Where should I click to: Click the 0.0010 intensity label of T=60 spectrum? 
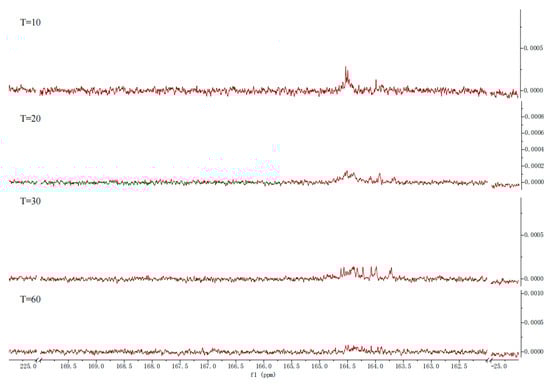point(534,293)
